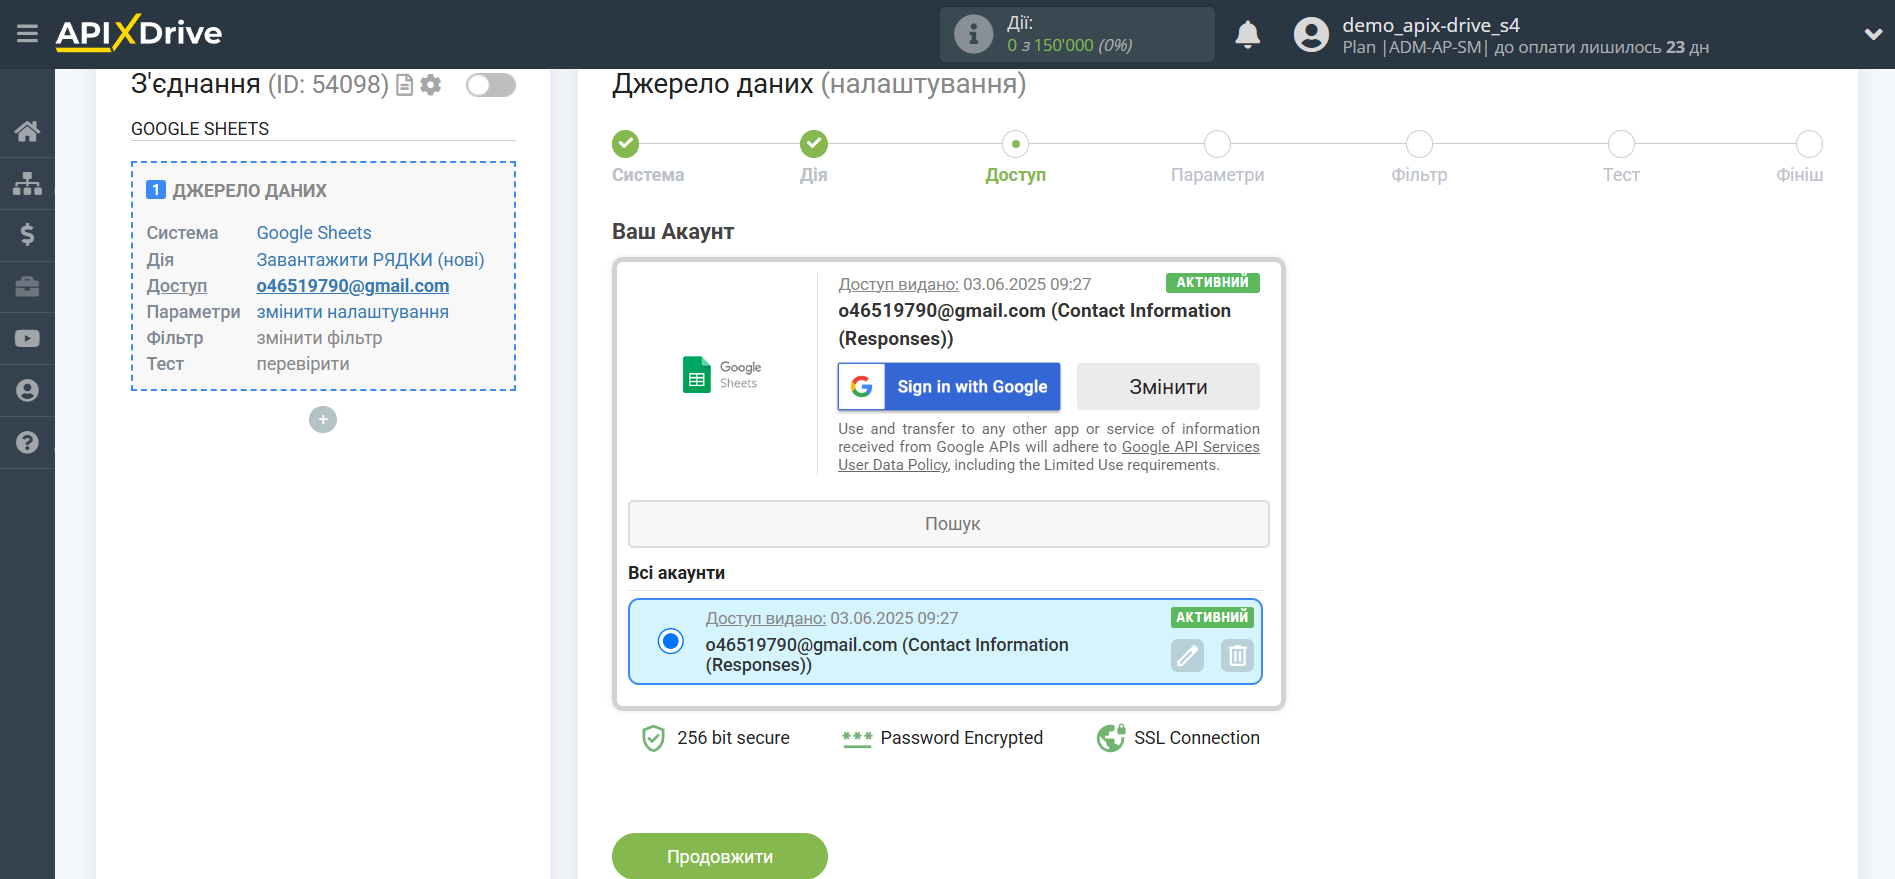Open the notifications bell
The height and width of the screenshot is (879, 1895).
[1247, 35]
